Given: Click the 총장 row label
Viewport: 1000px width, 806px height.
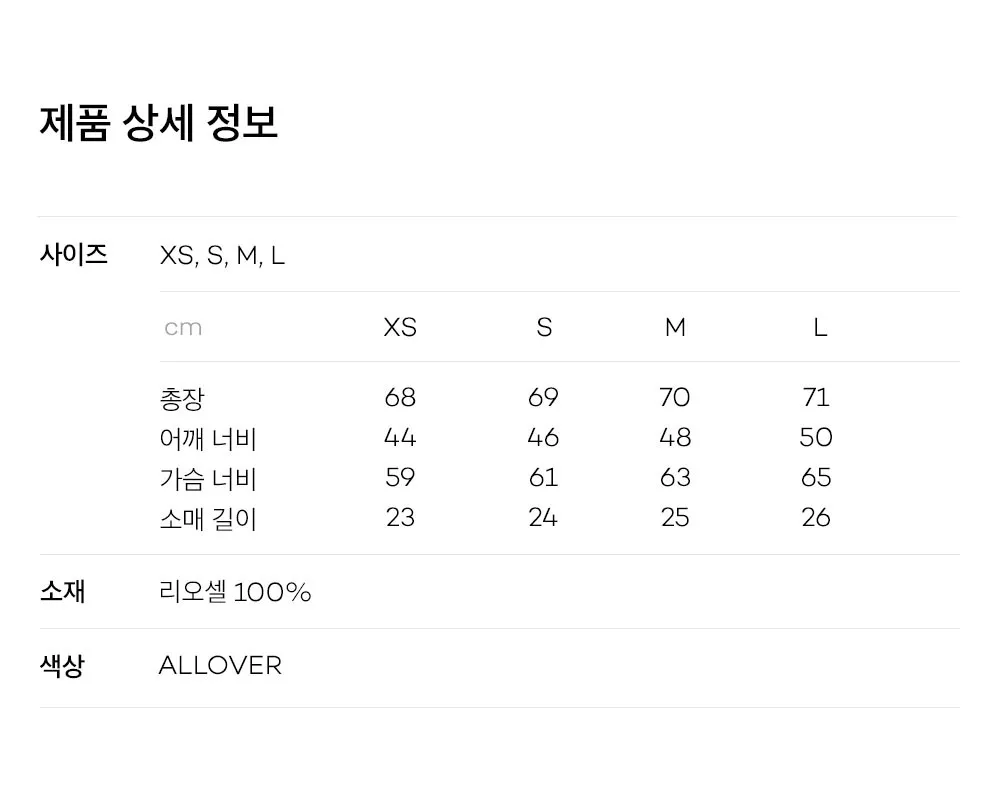Looking at the screenshot, I should click(x=182, y=399).
